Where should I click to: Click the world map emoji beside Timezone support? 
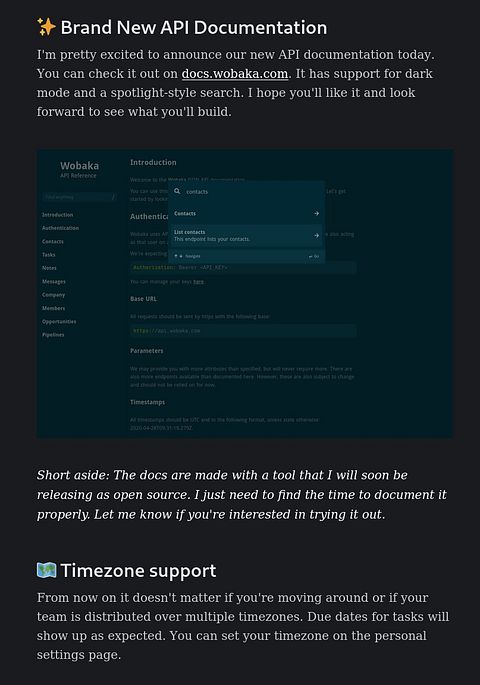coord(46,570)
